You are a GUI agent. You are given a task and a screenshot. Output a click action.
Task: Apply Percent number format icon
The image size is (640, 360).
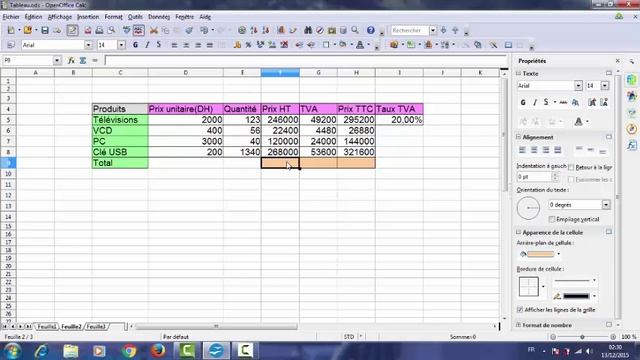point(248,45)
